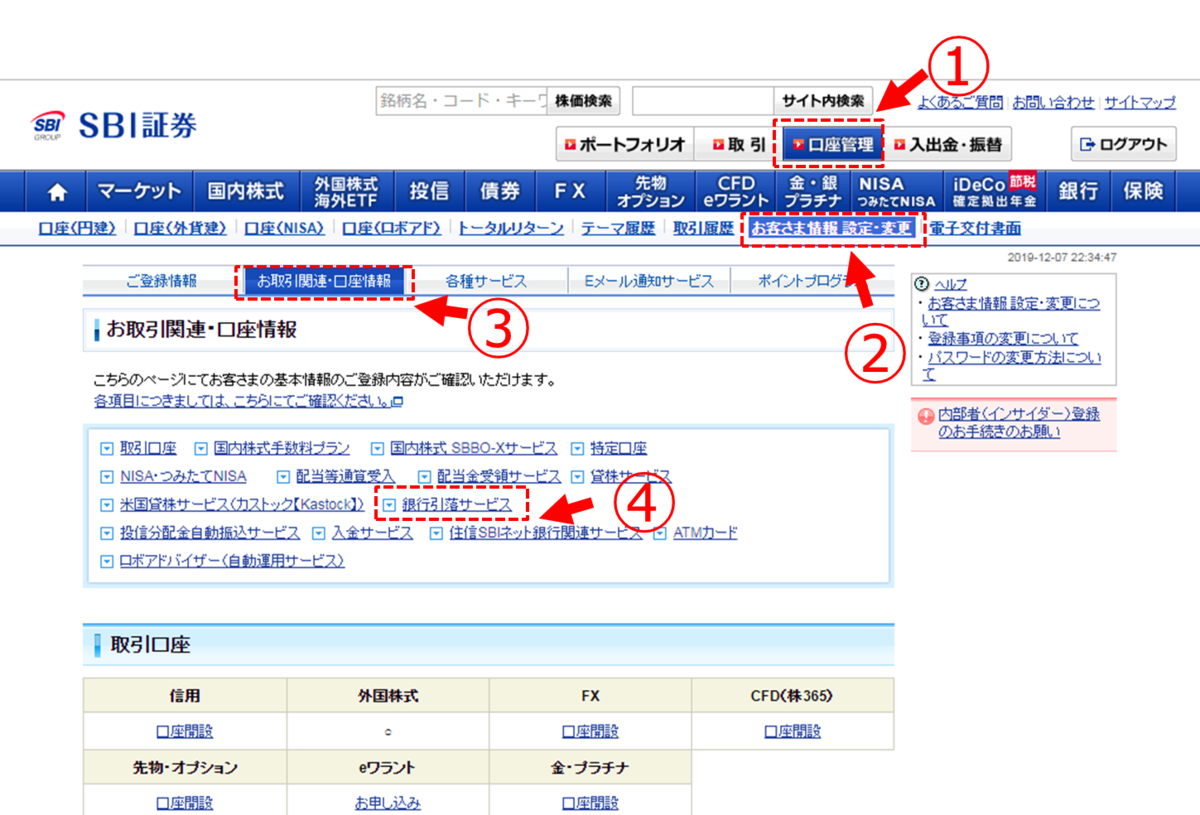This screenshot has height=815, width=1200.
Task: Open the マーケット menu
Action: 140,190
